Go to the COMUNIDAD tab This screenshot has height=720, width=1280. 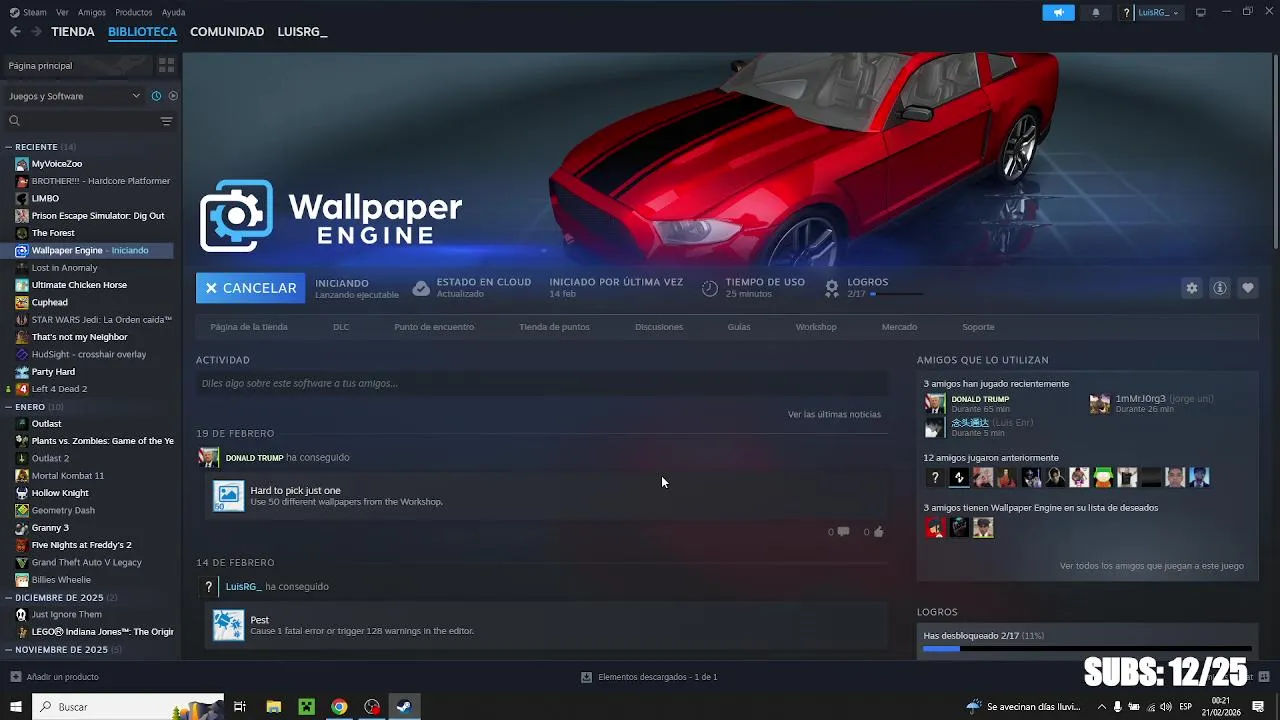(227, 32)
